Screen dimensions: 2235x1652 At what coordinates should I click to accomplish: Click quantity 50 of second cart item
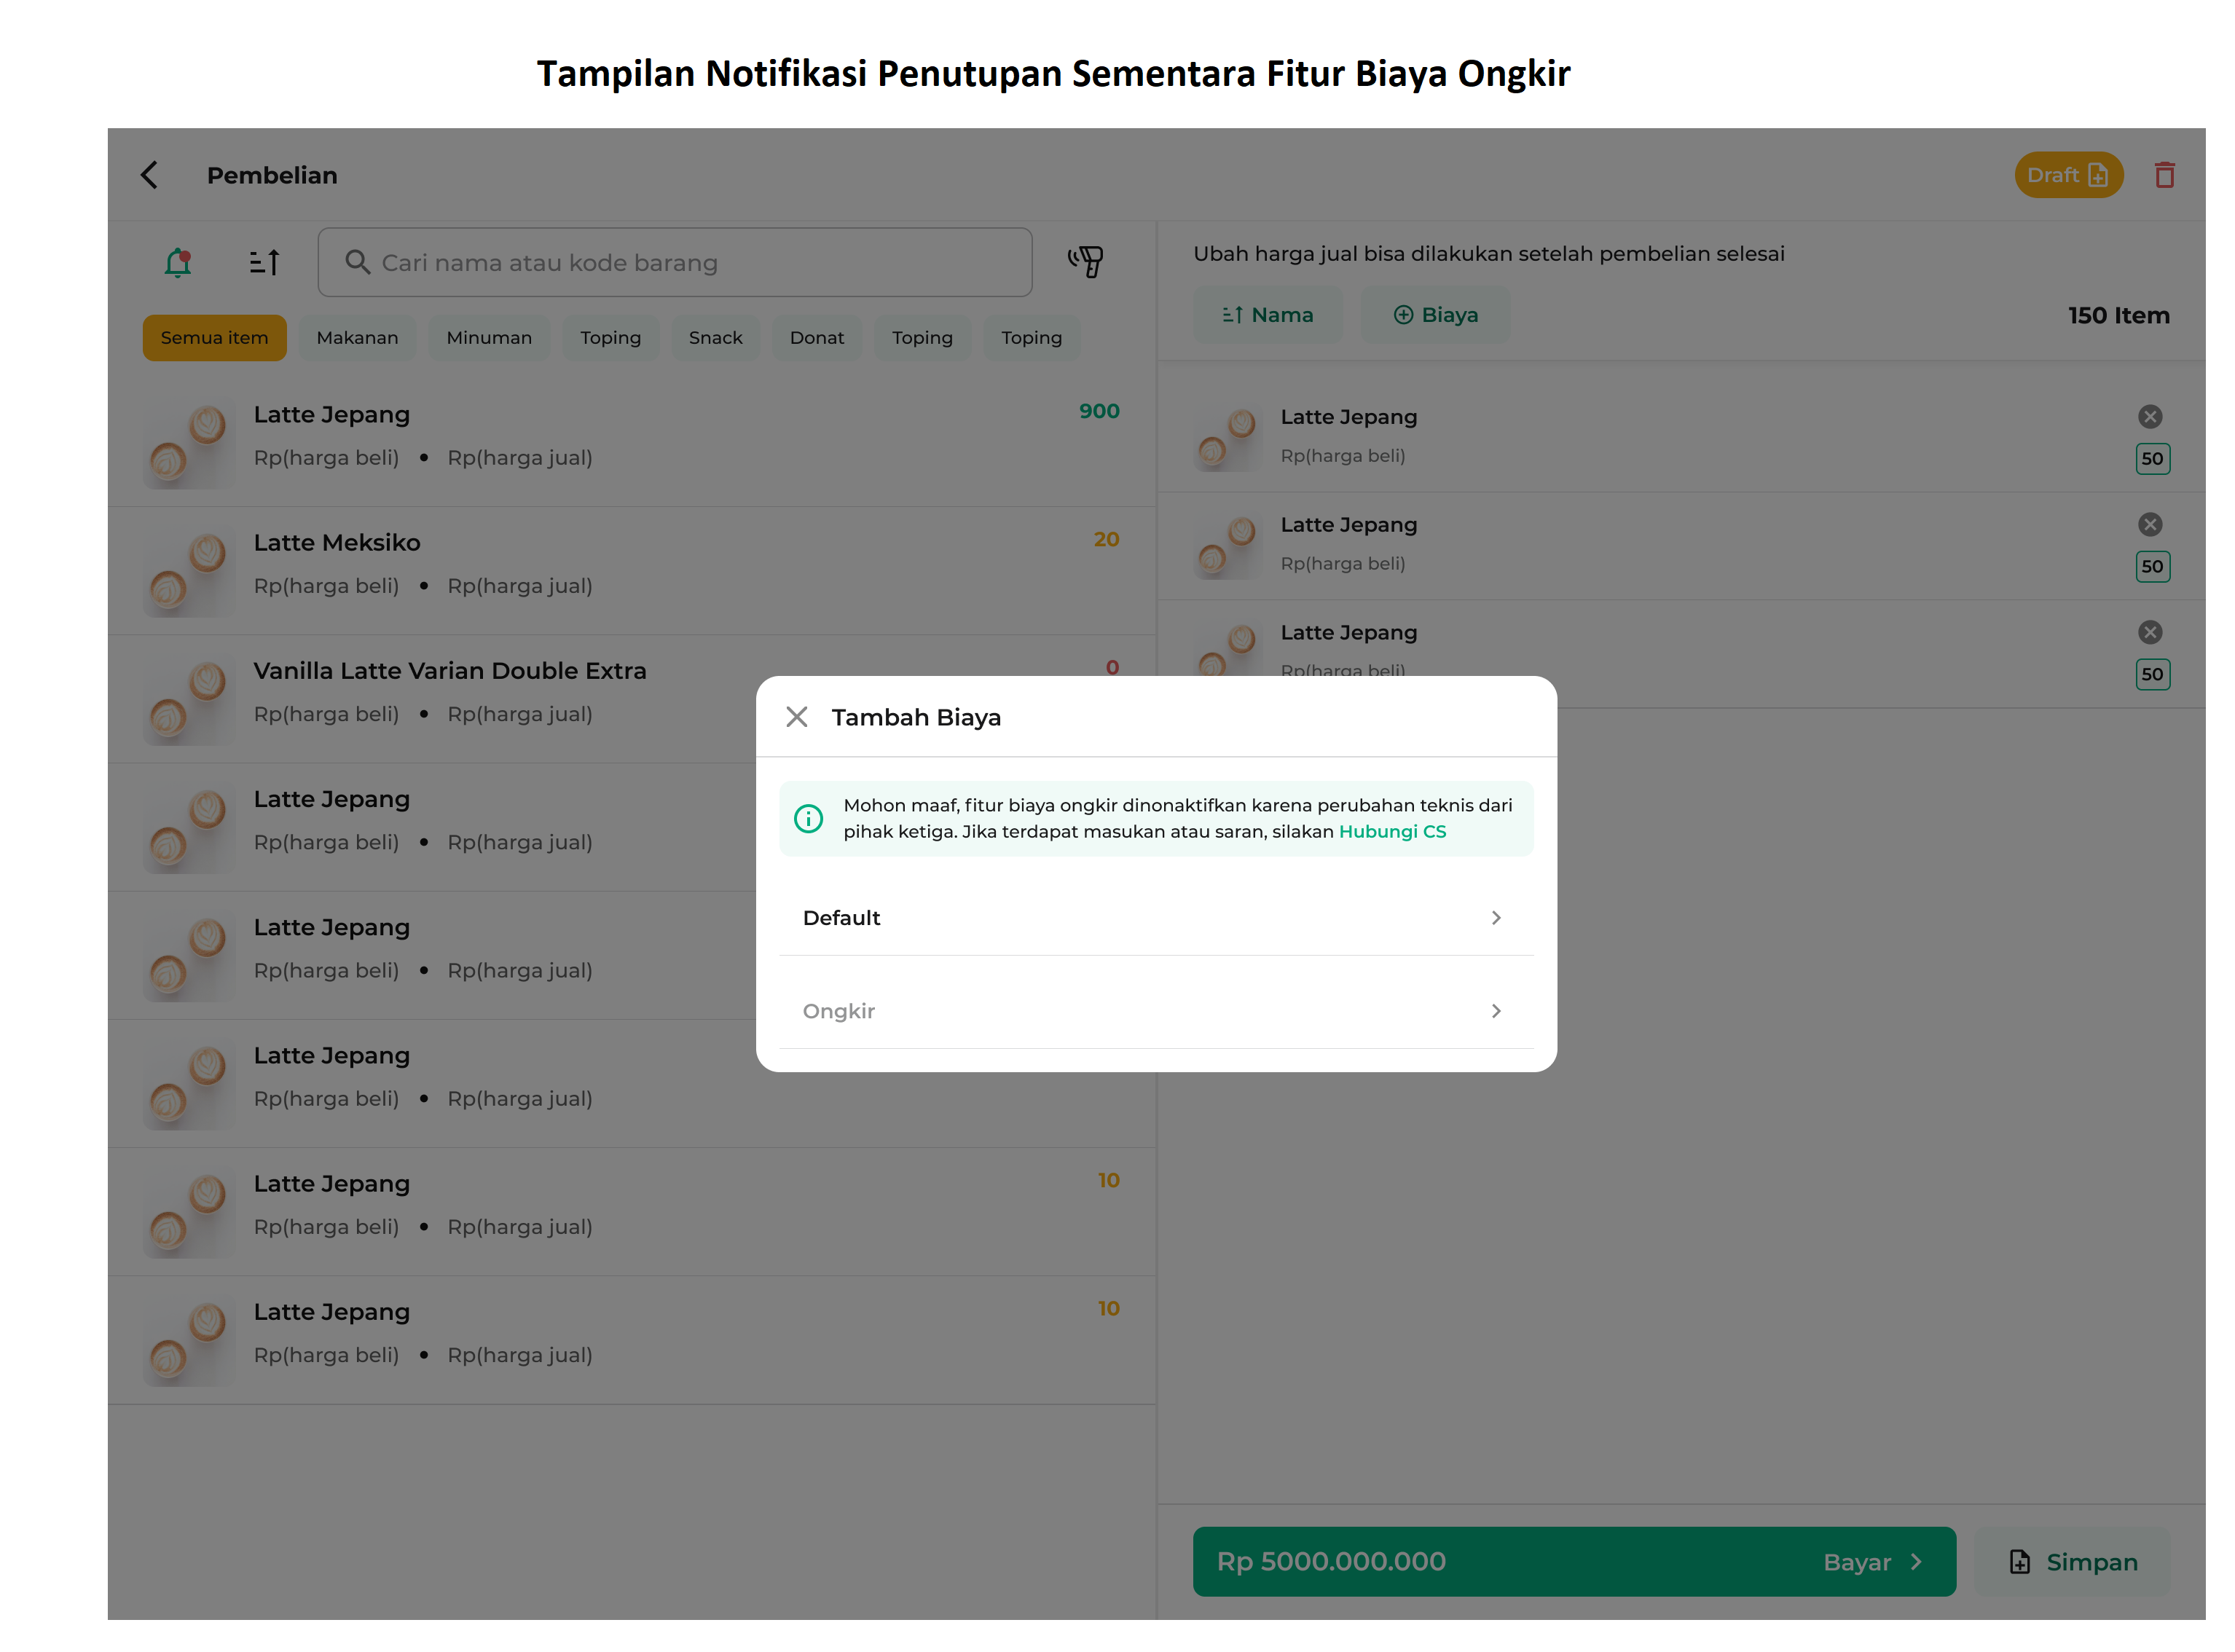(2152, 566)
